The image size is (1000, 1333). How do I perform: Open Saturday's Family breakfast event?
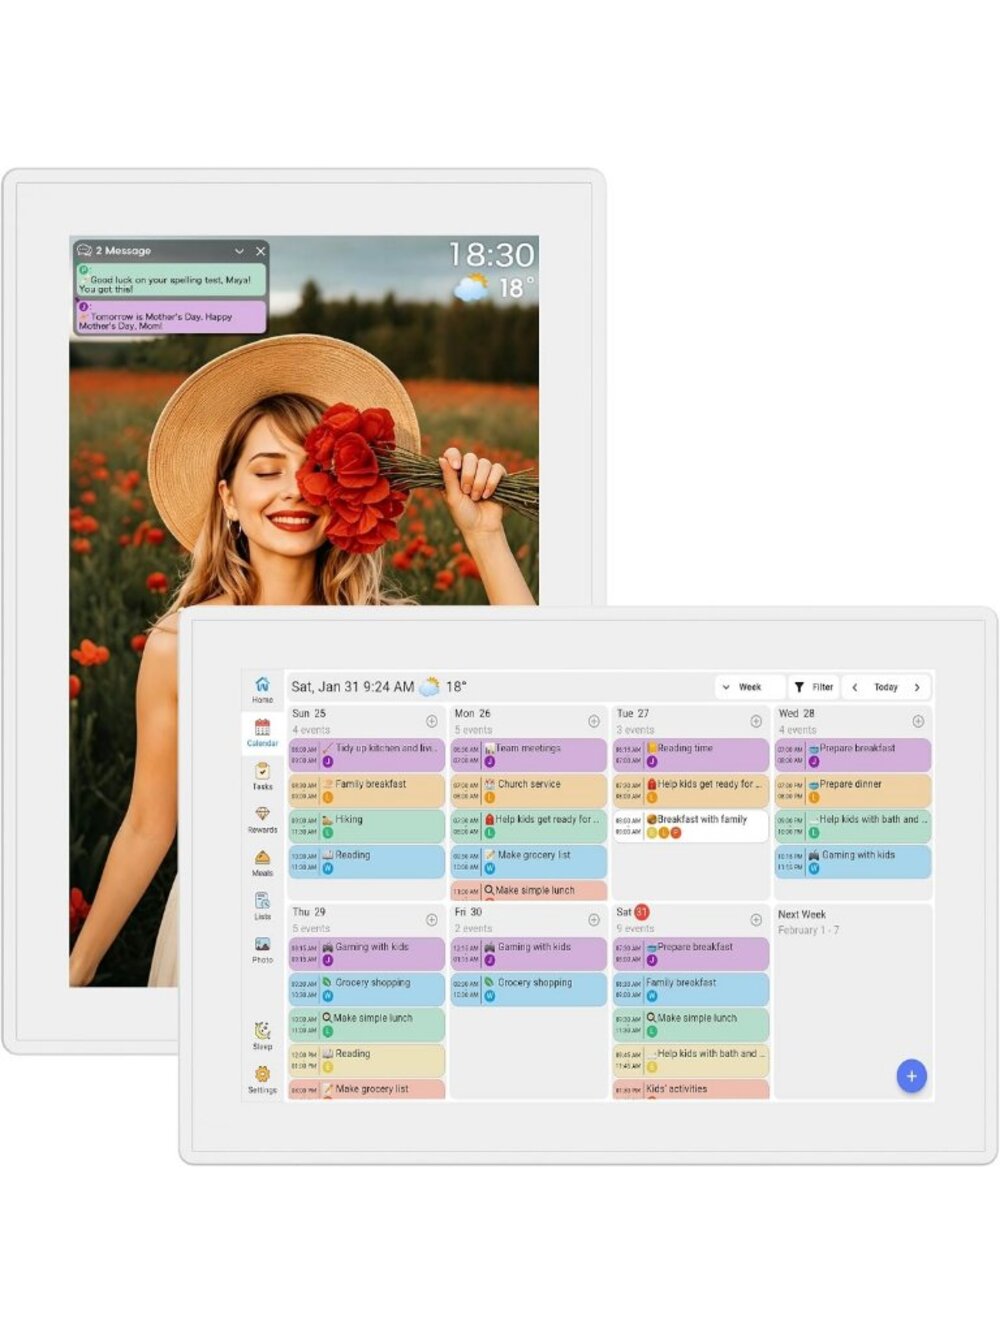point(691,989)
